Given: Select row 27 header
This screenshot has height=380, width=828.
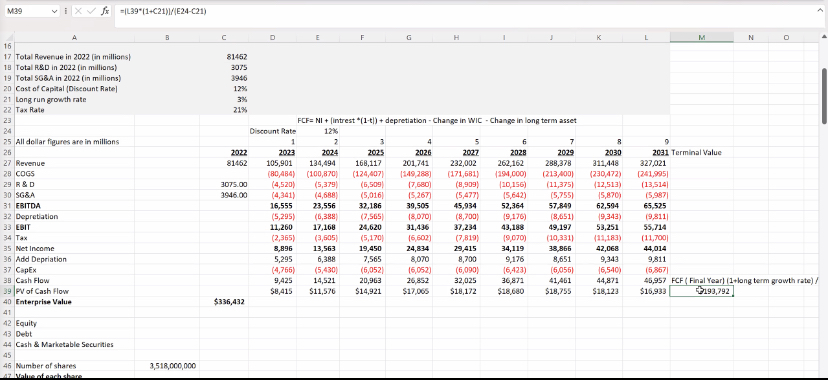Looking at the screenshot, I should point(6,164).
